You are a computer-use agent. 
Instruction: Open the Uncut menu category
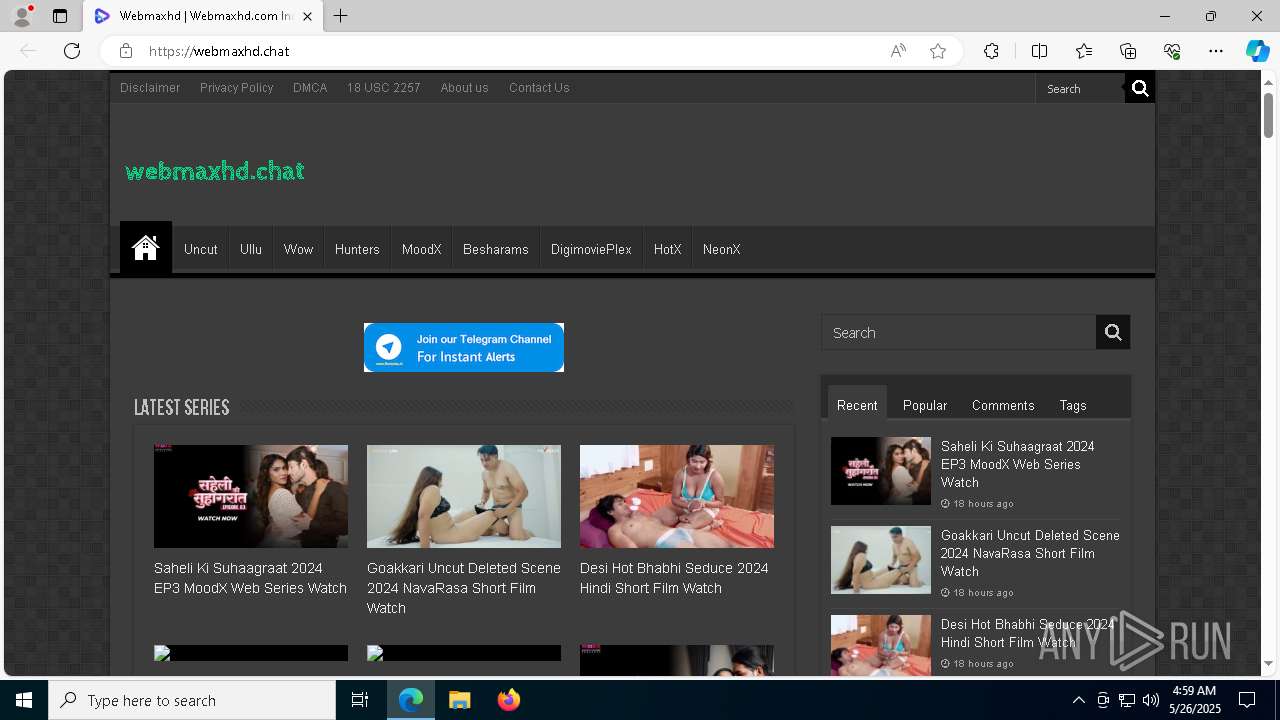coord(201,249)
